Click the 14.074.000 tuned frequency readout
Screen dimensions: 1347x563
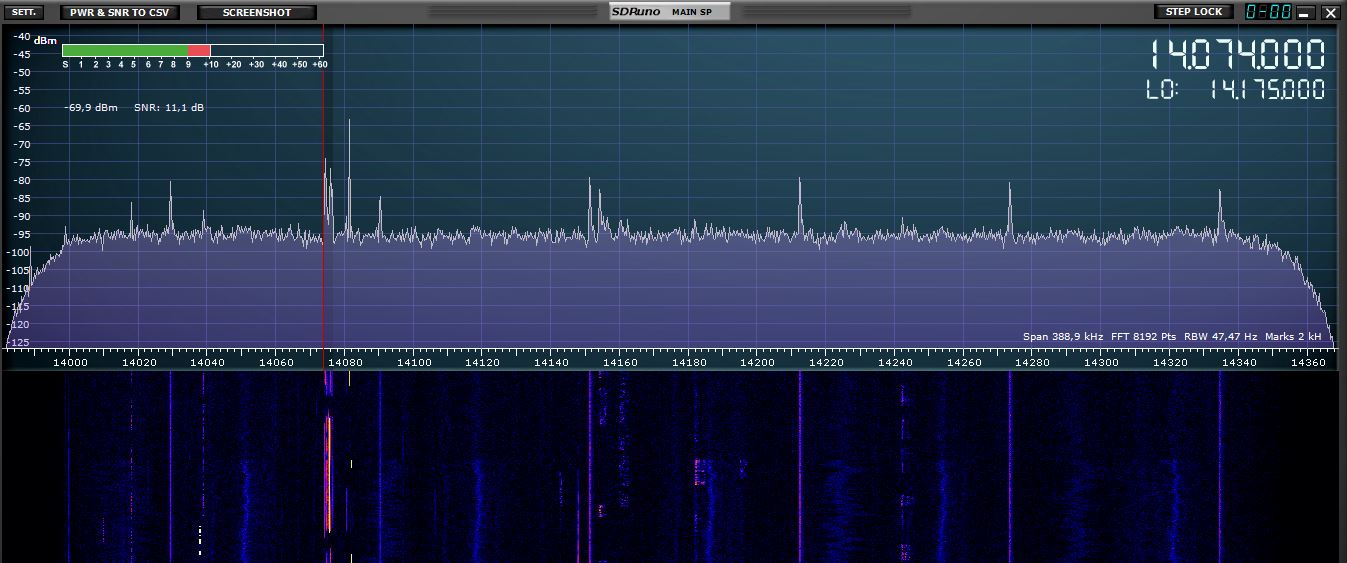(1236, 54)
